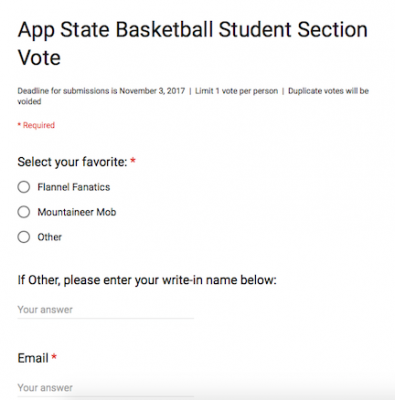The width and height of the screenshot is (395, 400).
Task: Click the App State Basketball form title
Action: tap(193, 43)
